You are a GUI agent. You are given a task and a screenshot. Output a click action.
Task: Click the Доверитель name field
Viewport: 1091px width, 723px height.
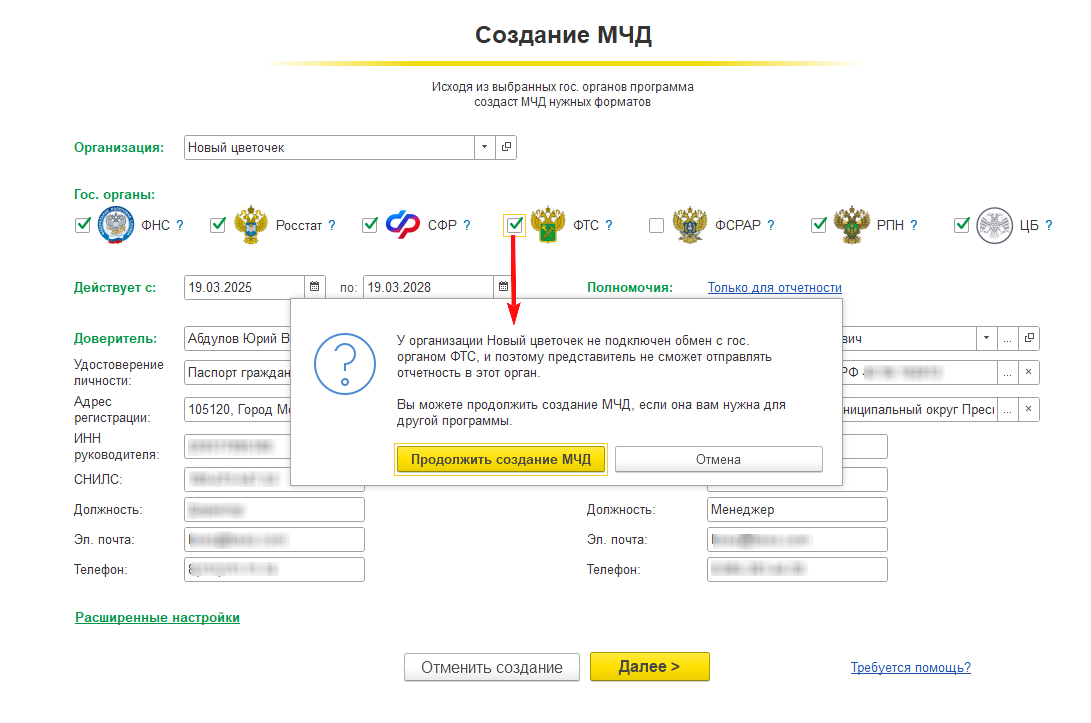point(237,338)
